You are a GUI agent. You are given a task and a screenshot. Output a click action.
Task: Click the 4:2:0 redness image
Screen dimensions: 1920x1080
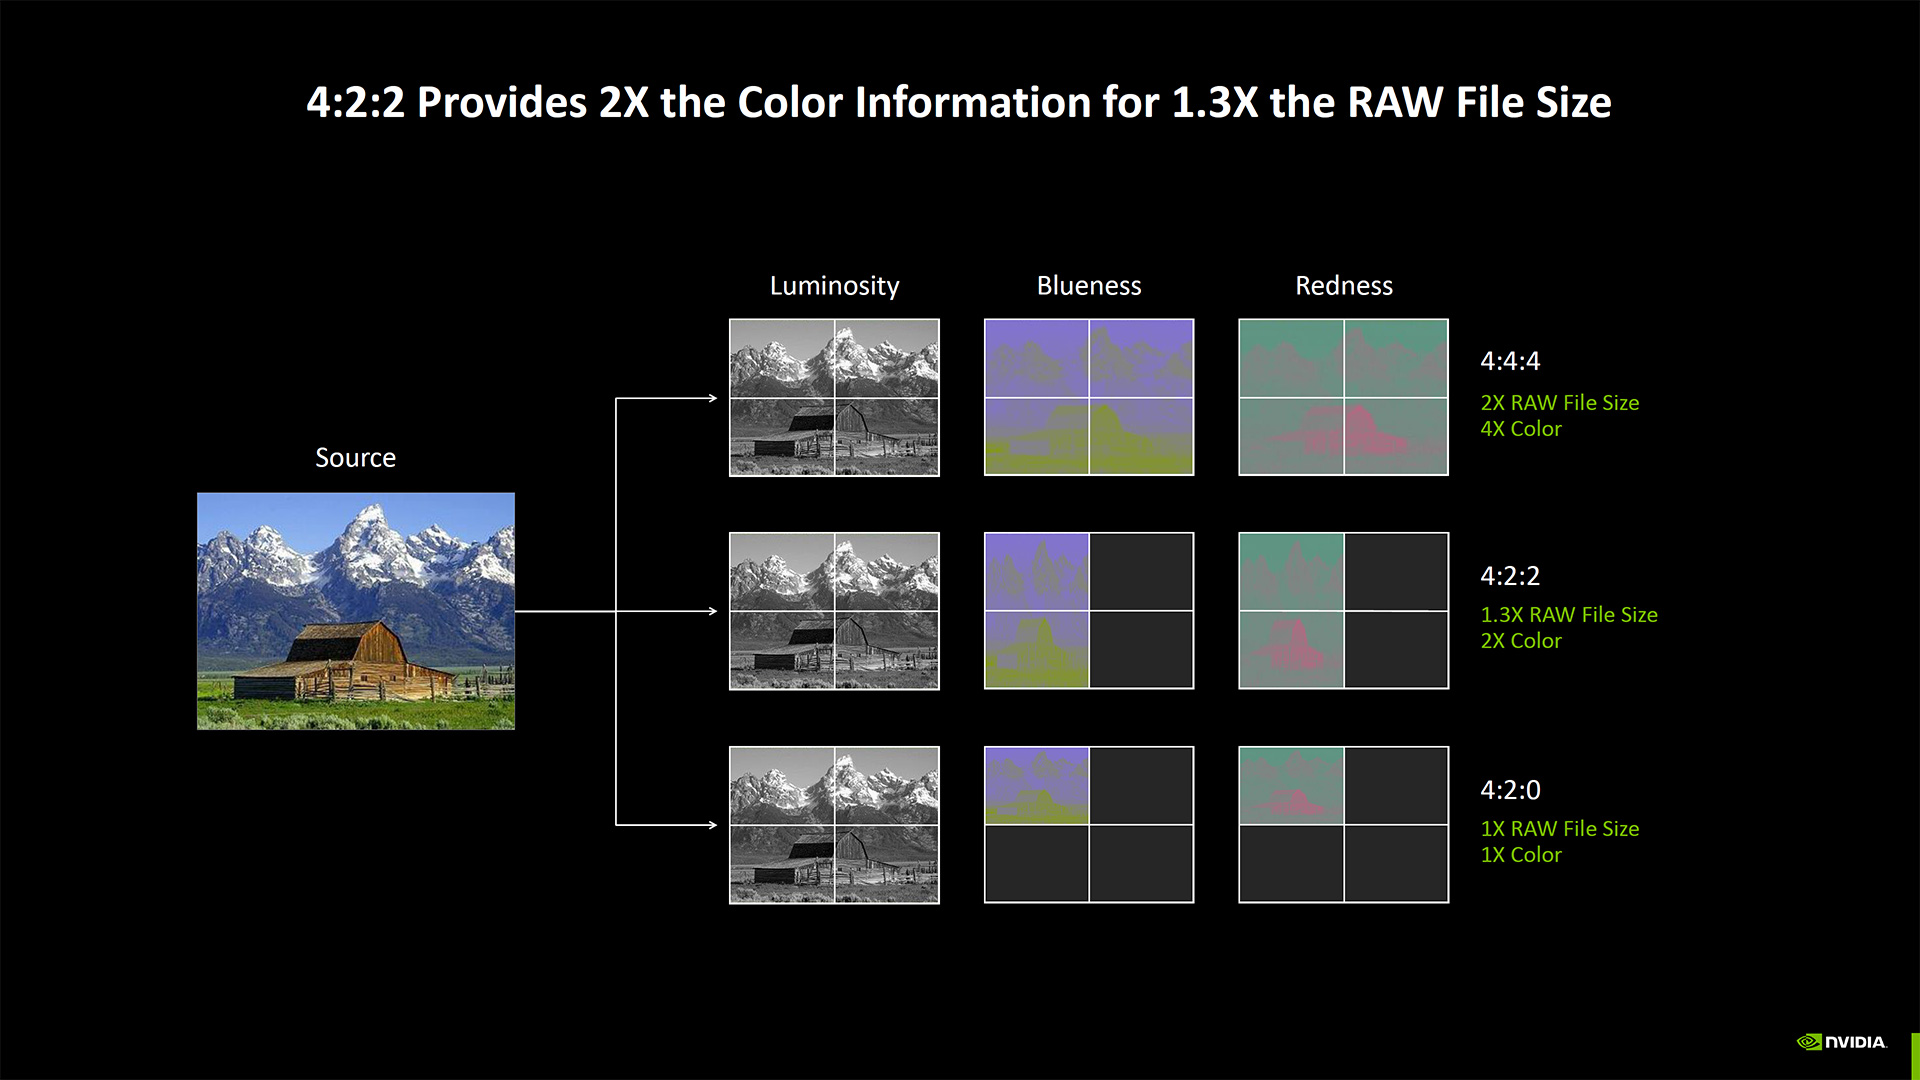(x=1343, y=824)
